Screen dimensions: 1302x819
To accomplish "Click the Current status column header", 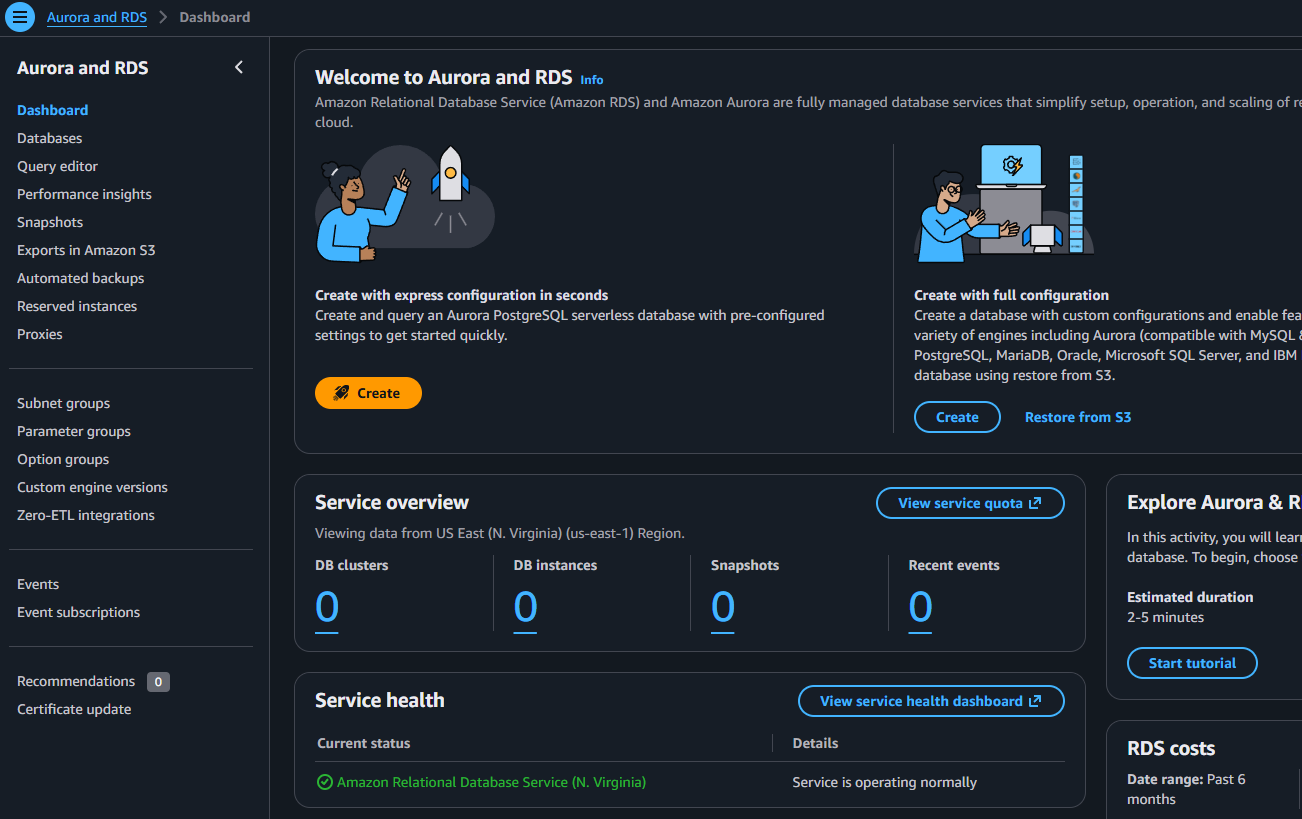I will 364,743.
